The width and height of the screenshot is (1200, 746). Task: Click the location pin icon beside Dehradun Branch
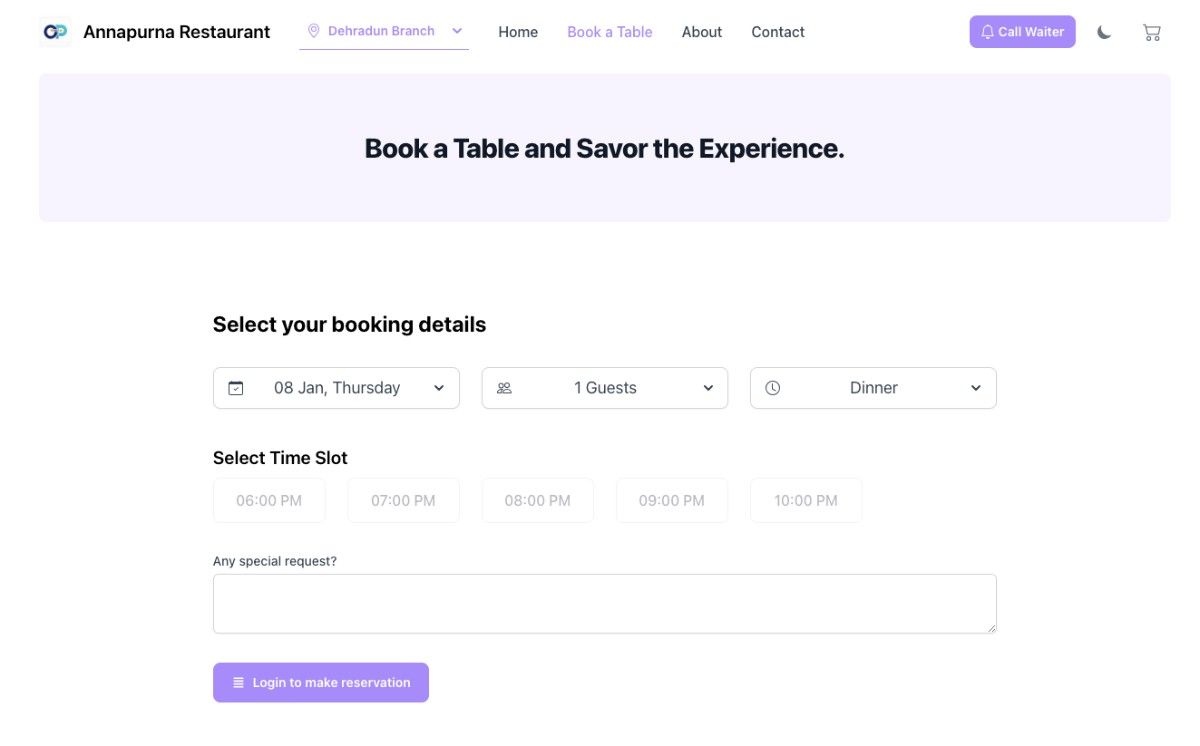(314, 31)
